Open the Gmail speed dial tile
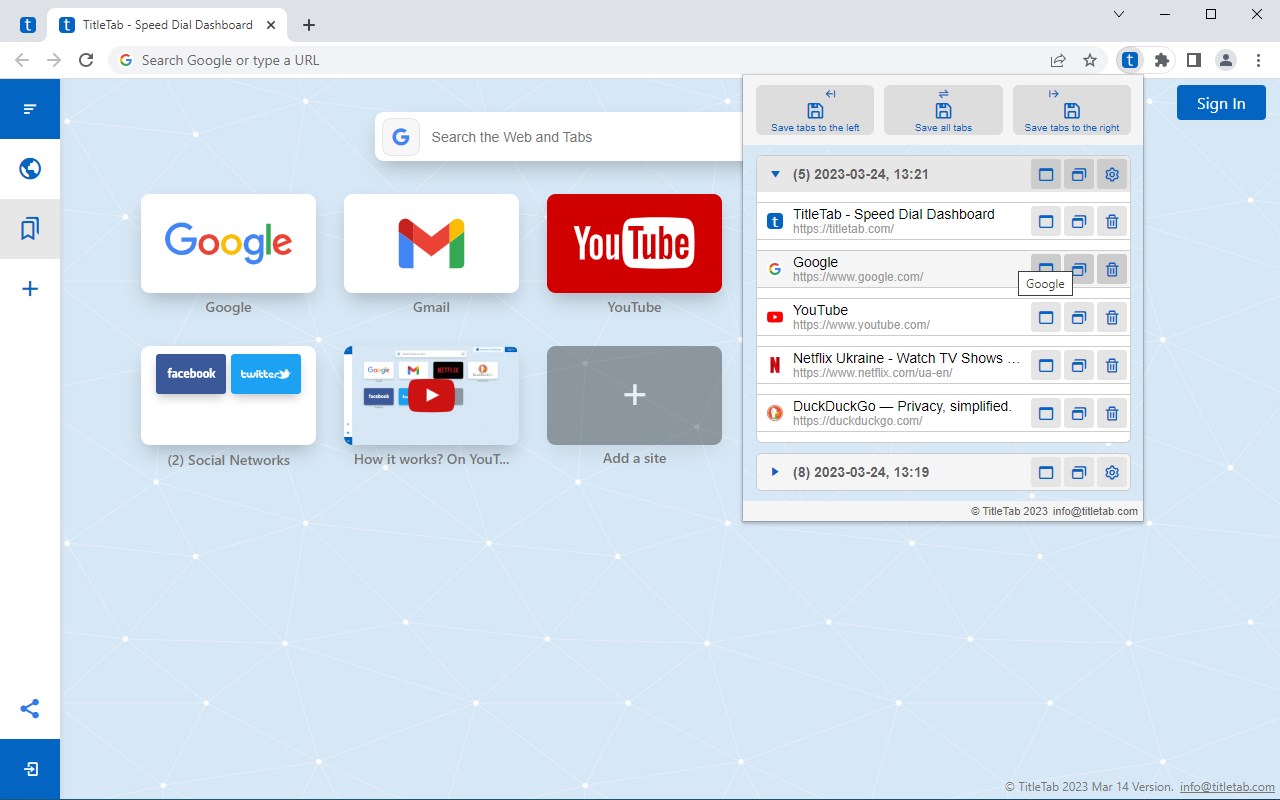Screen dimensions: 1280x800 431,244
